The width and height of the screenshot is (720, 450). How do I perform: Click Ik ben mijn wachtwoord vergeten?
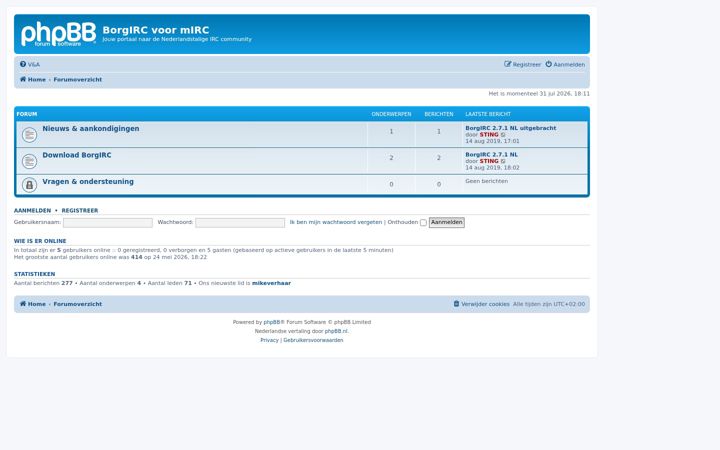[x=336, y=222]
